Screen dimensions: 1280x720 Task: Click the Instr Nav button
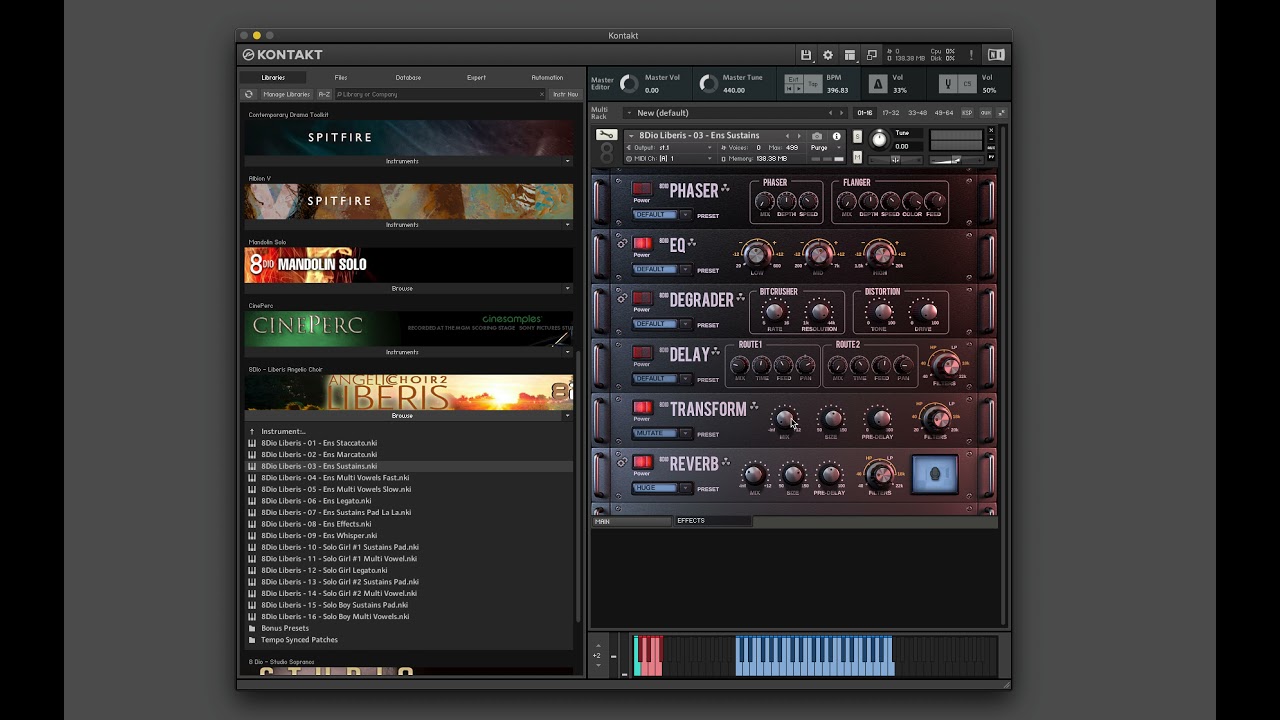tap(565, 94)
